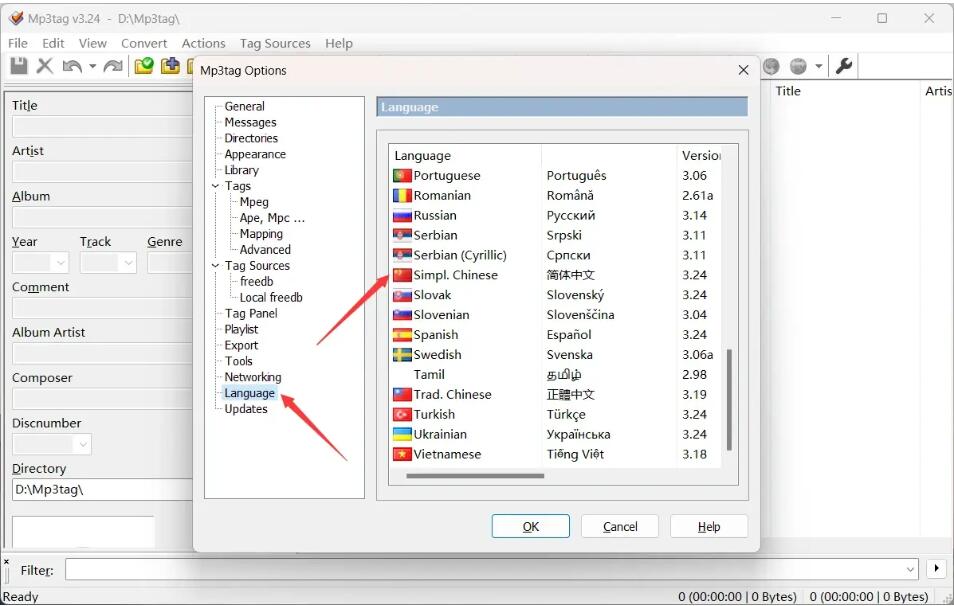954x606 pixels.
Task: Select the Slovenian language row
Action: point(555,315)
